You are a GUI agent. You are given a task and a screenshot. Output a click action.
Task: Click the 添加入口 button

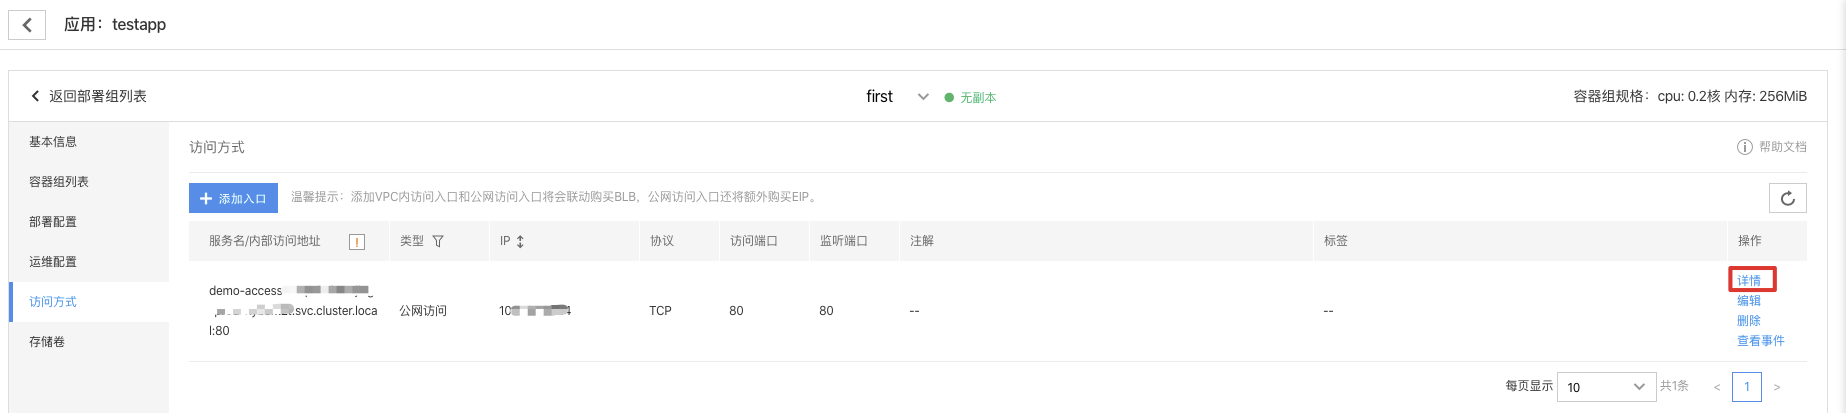[233, 198]
